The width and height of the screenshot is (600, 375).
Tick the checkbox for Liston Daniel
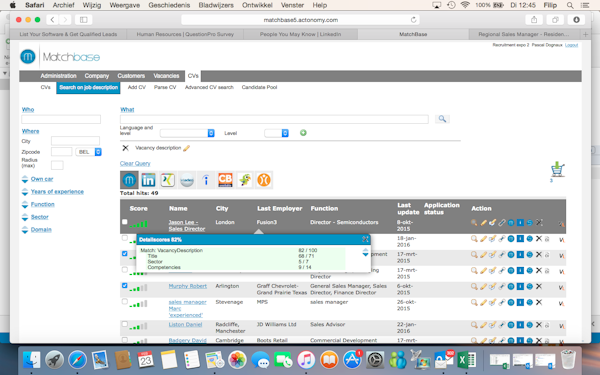tap(124, 324)
